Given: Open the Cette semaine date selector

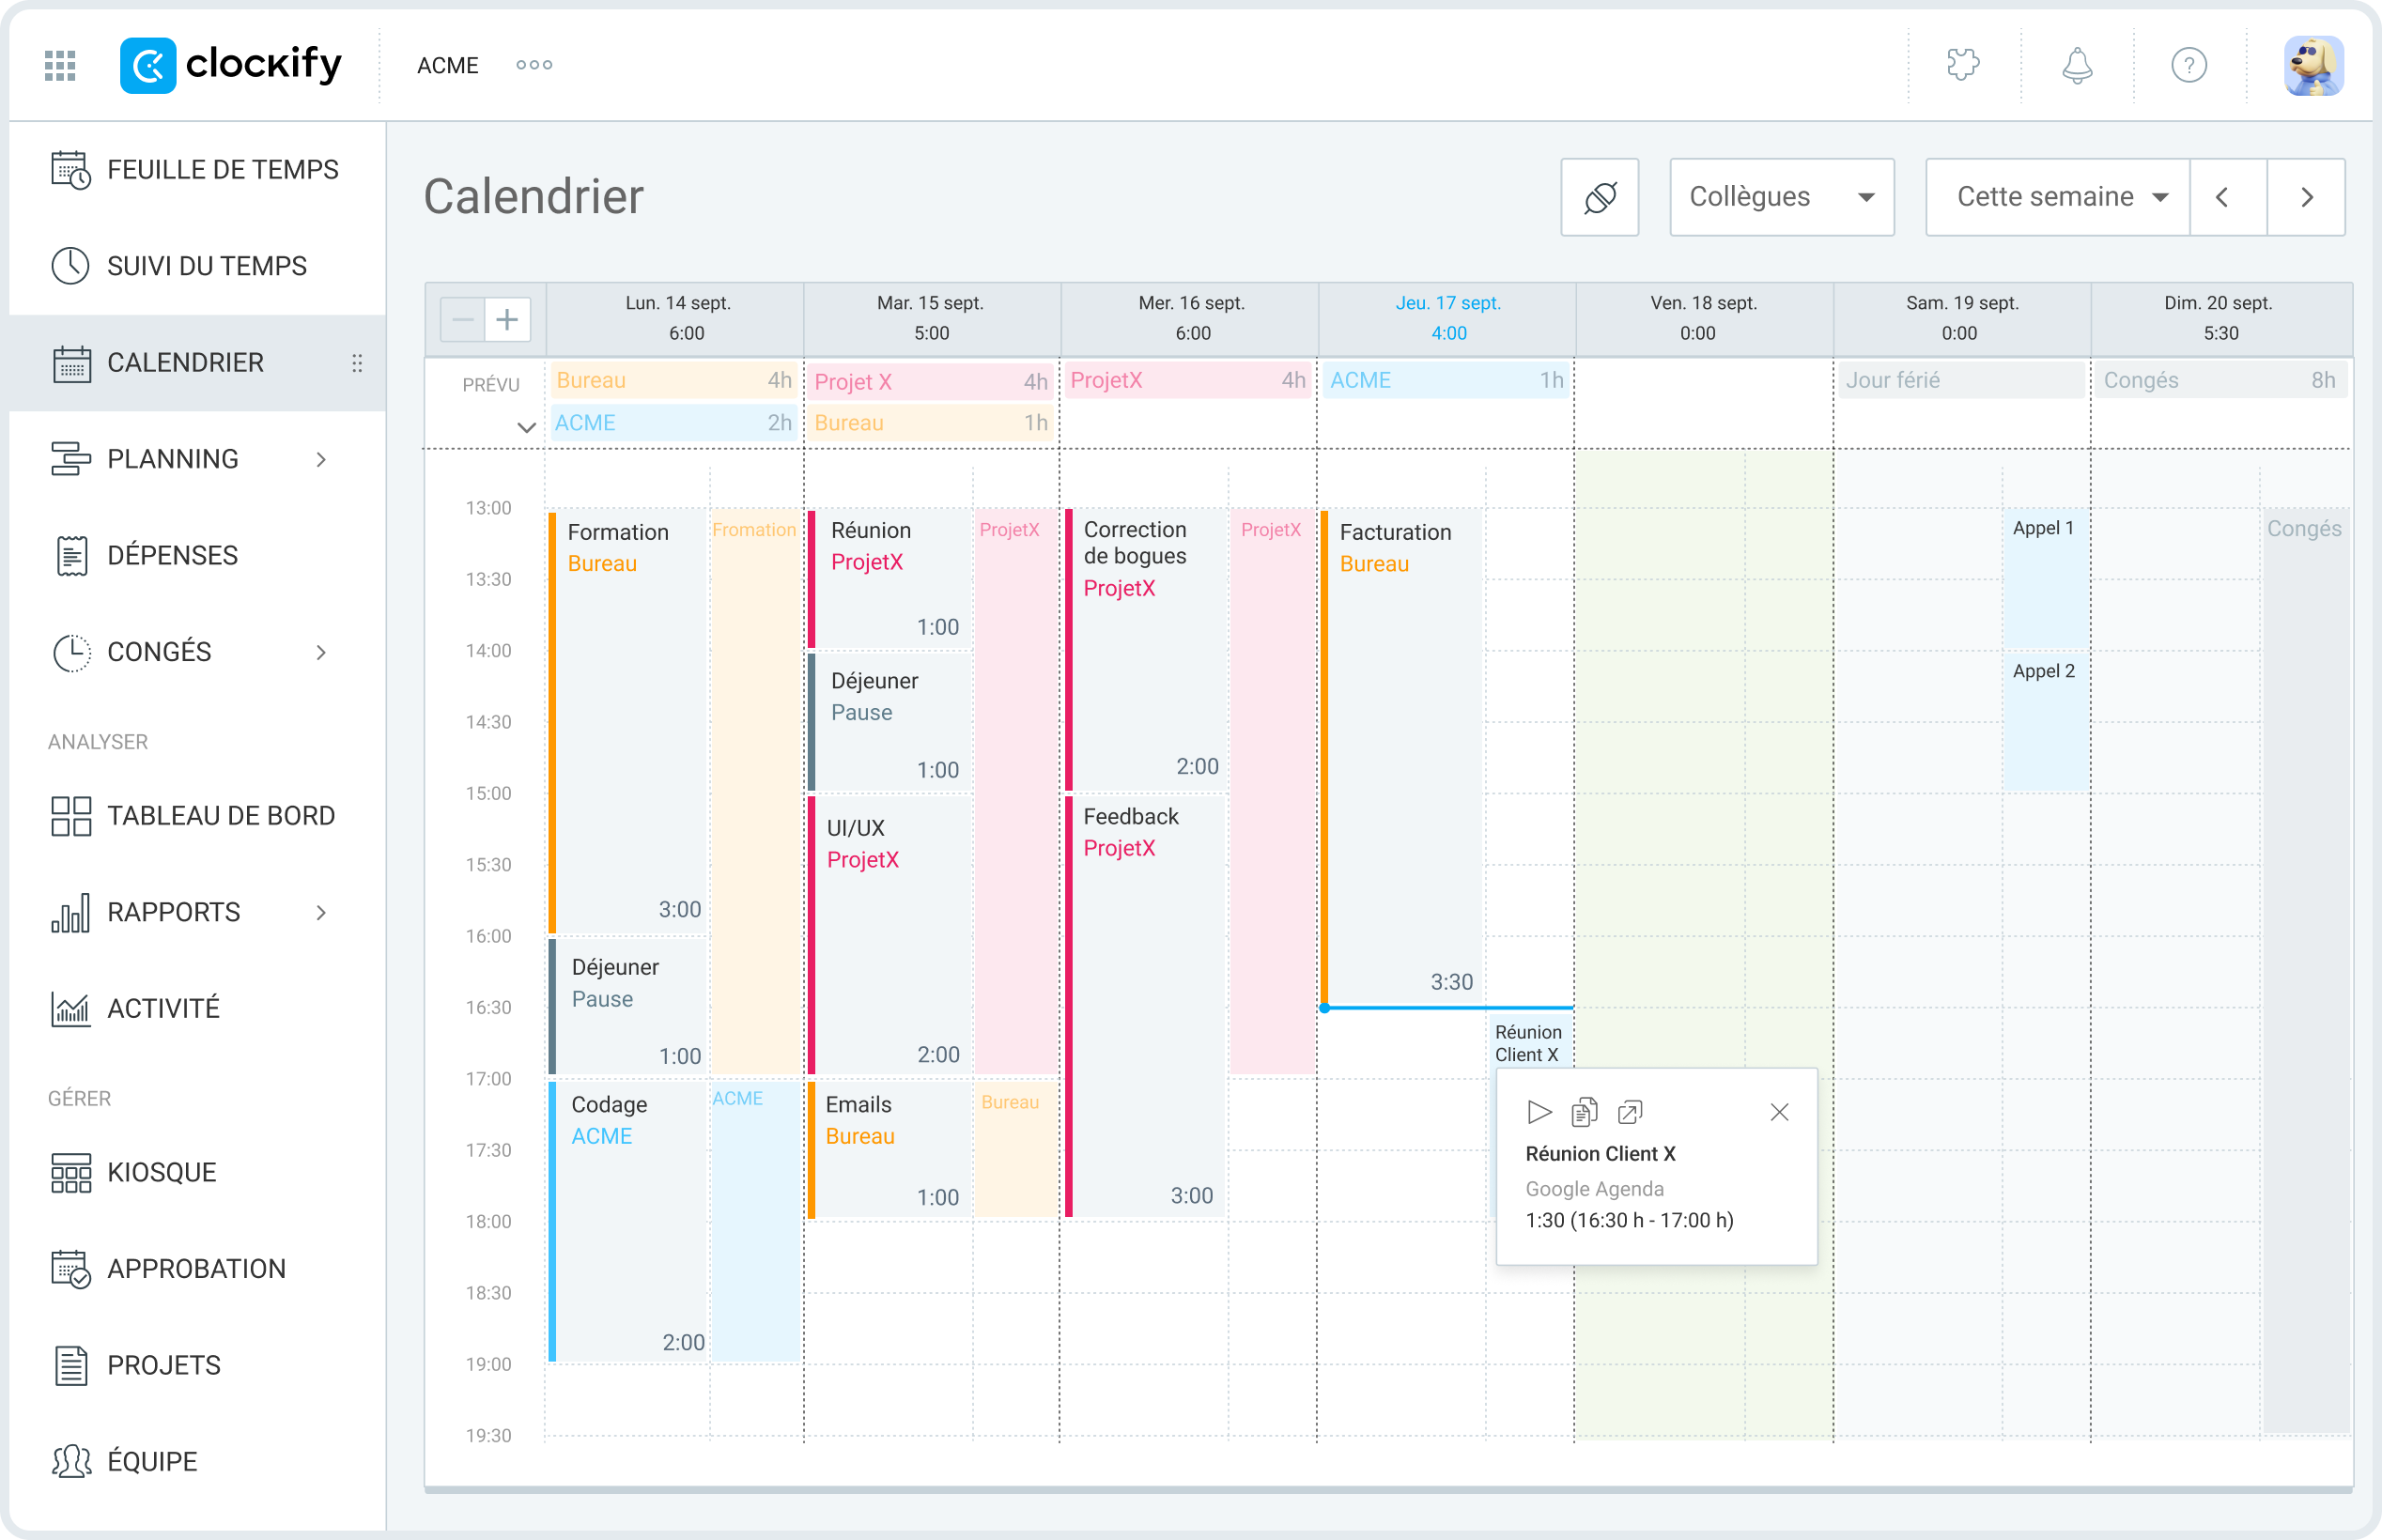Looking at the screenshot, I should click(x=2055, y=196).
